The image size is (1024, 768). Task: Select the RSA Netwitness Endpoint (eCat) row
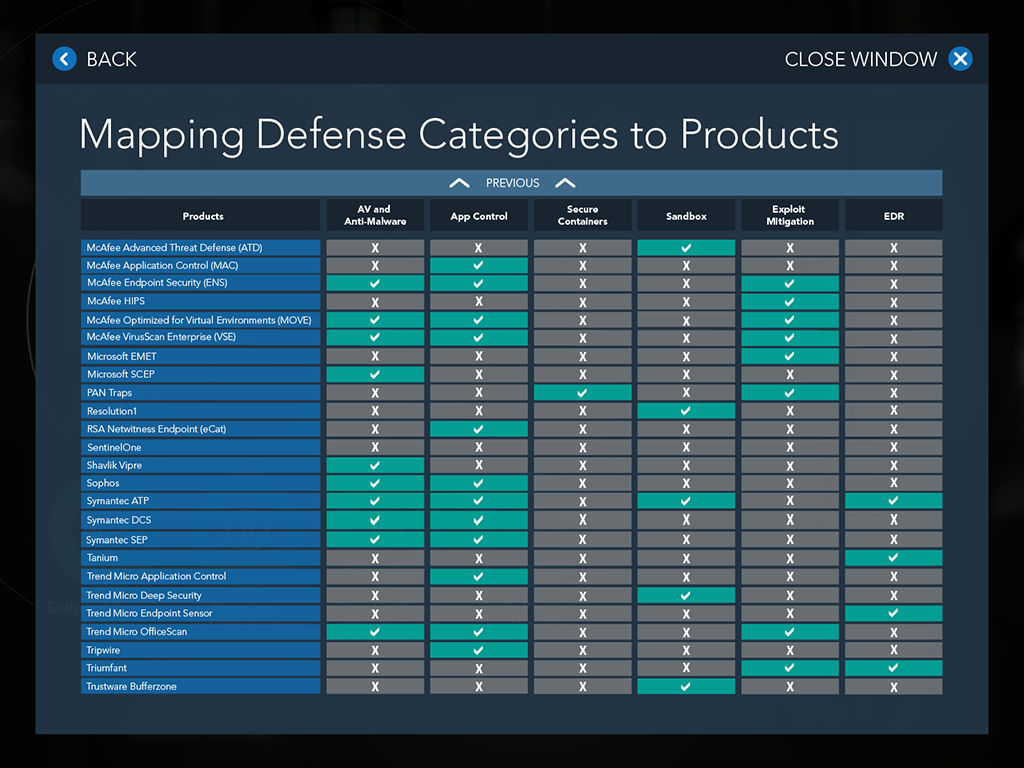(200, 429)
